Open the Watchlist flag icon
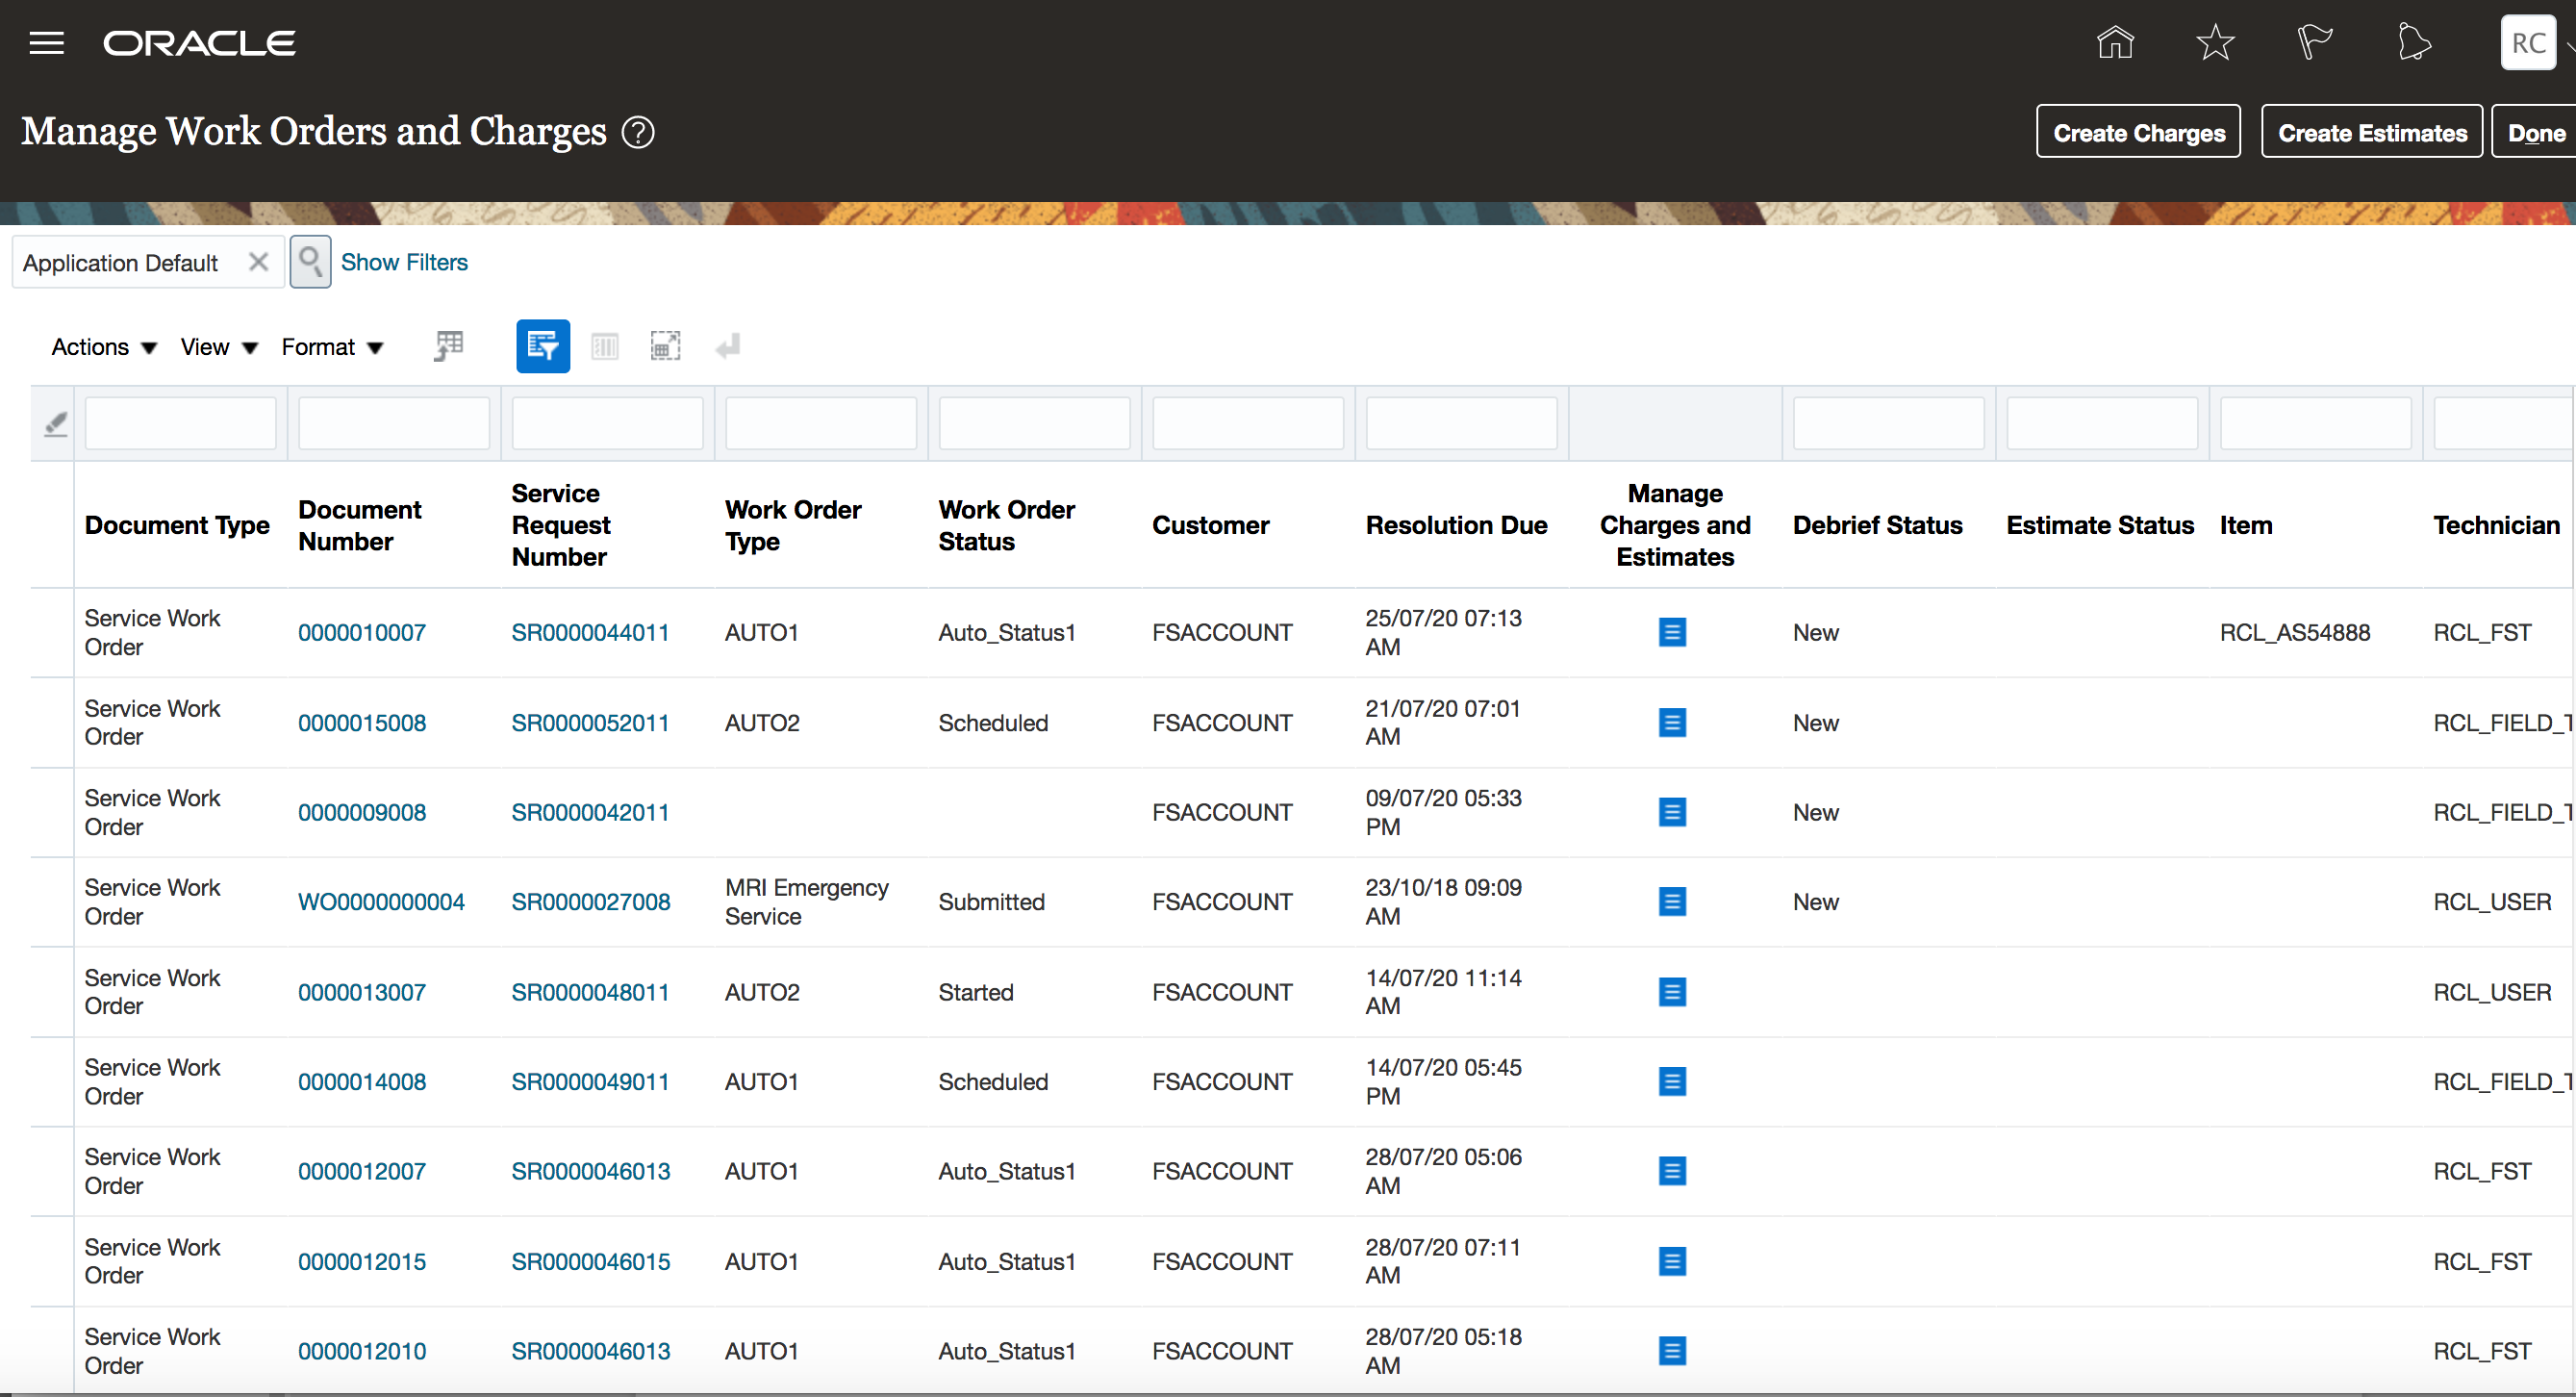 point(2314,43)
